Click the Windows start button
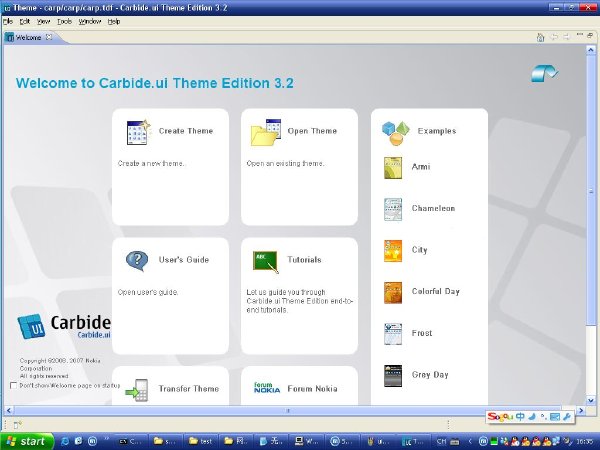The image size is (600, 450). point(26,441)
